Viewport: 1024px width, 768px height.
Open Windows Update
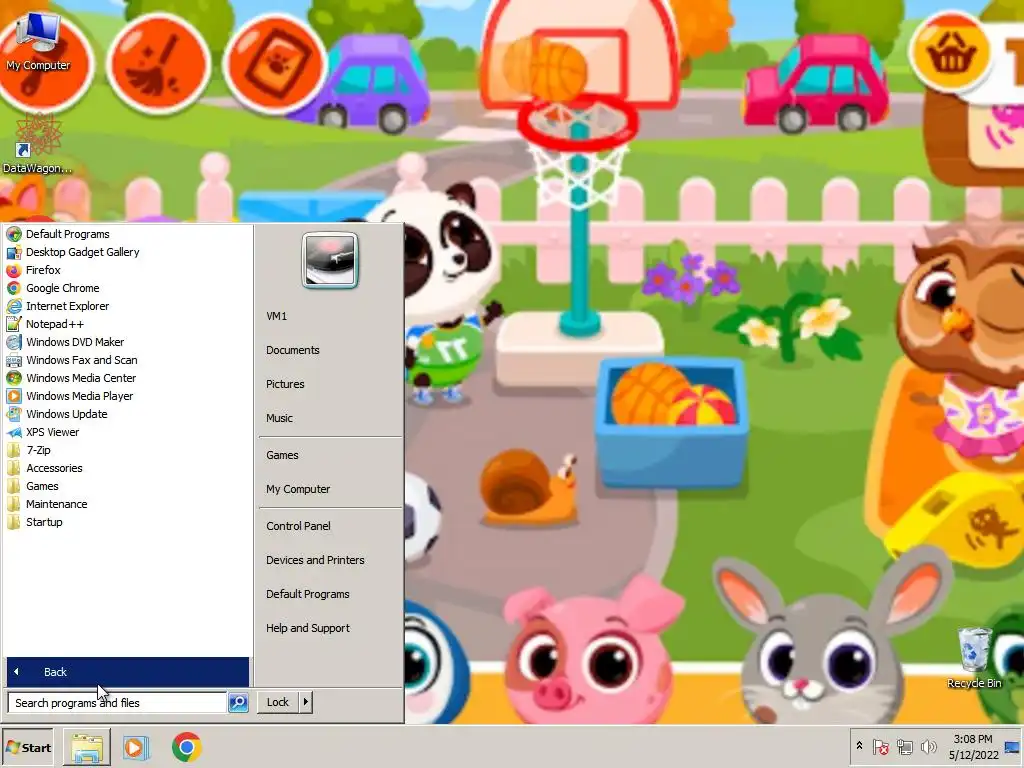click(67, 414)
